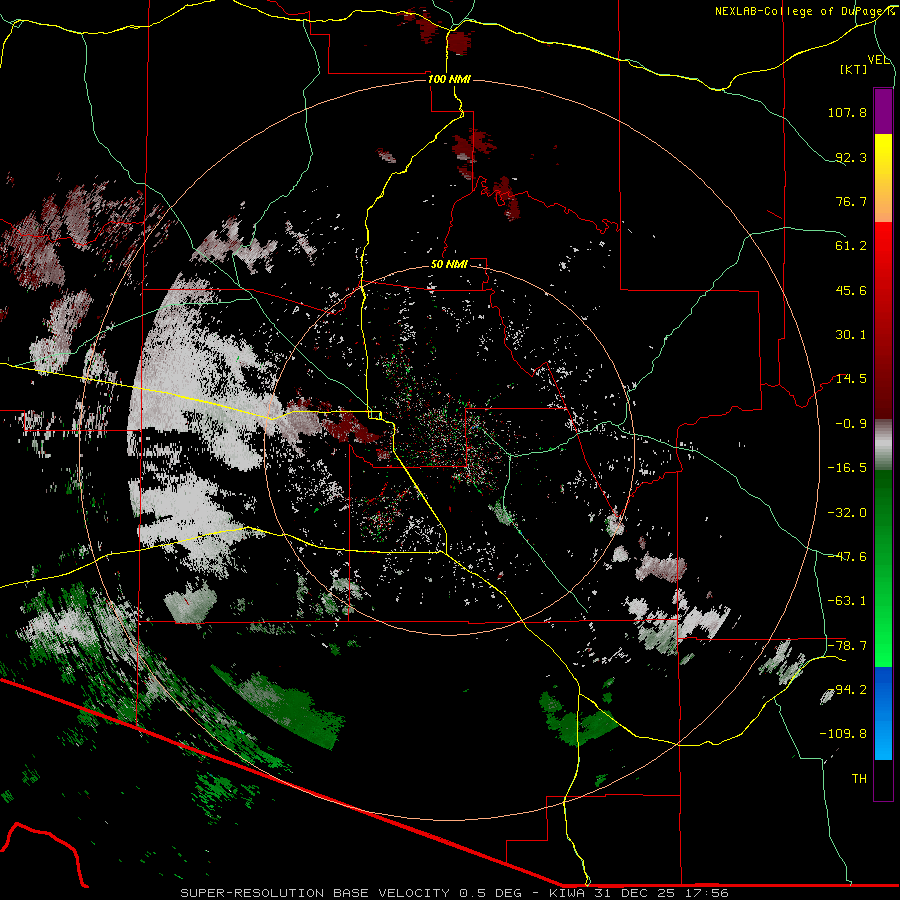Click the gray segment of the color bar
Viewport: 900px width, 900px height.
[x=883, y=445]
